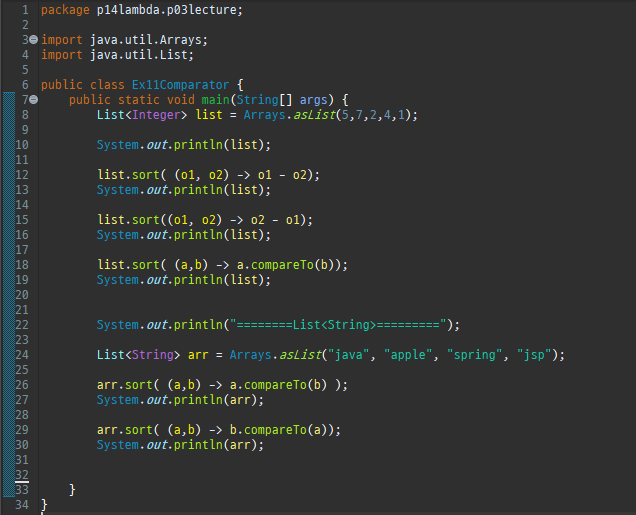Viewport: 636px width, 515px height.
Task: Click the "========List<String>=========" string literal
Action: 339,325
